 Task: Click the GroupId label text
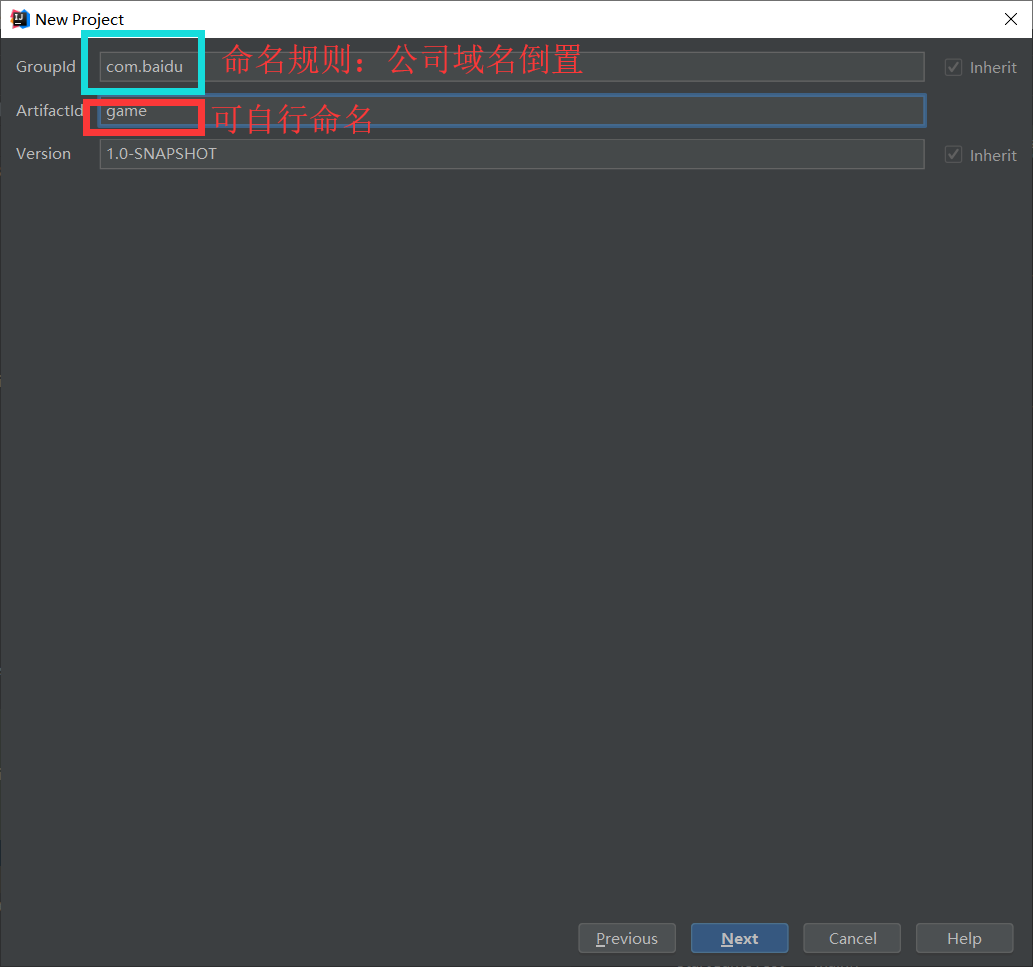[x=45, y=66]
